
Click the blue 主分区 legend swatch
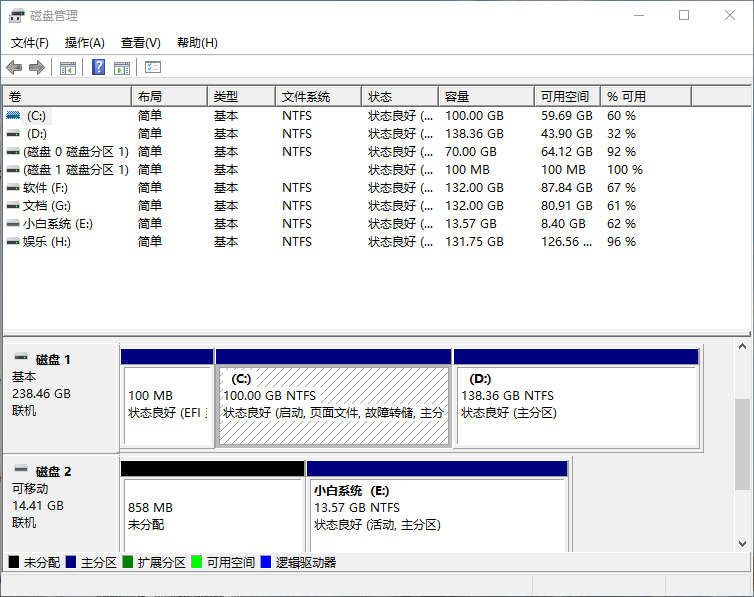click(x=71, y=563)
